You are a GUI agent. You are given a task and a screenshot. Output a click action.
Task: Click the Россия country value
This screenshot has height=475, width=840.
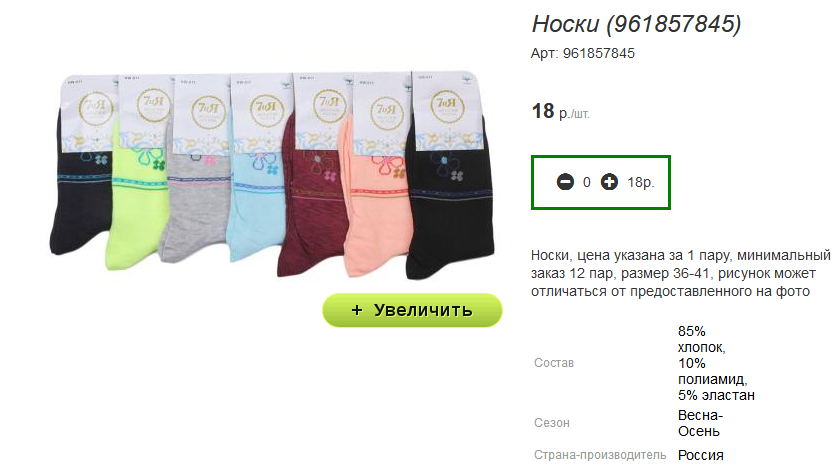pyautogui.click(x=701, y=455)
